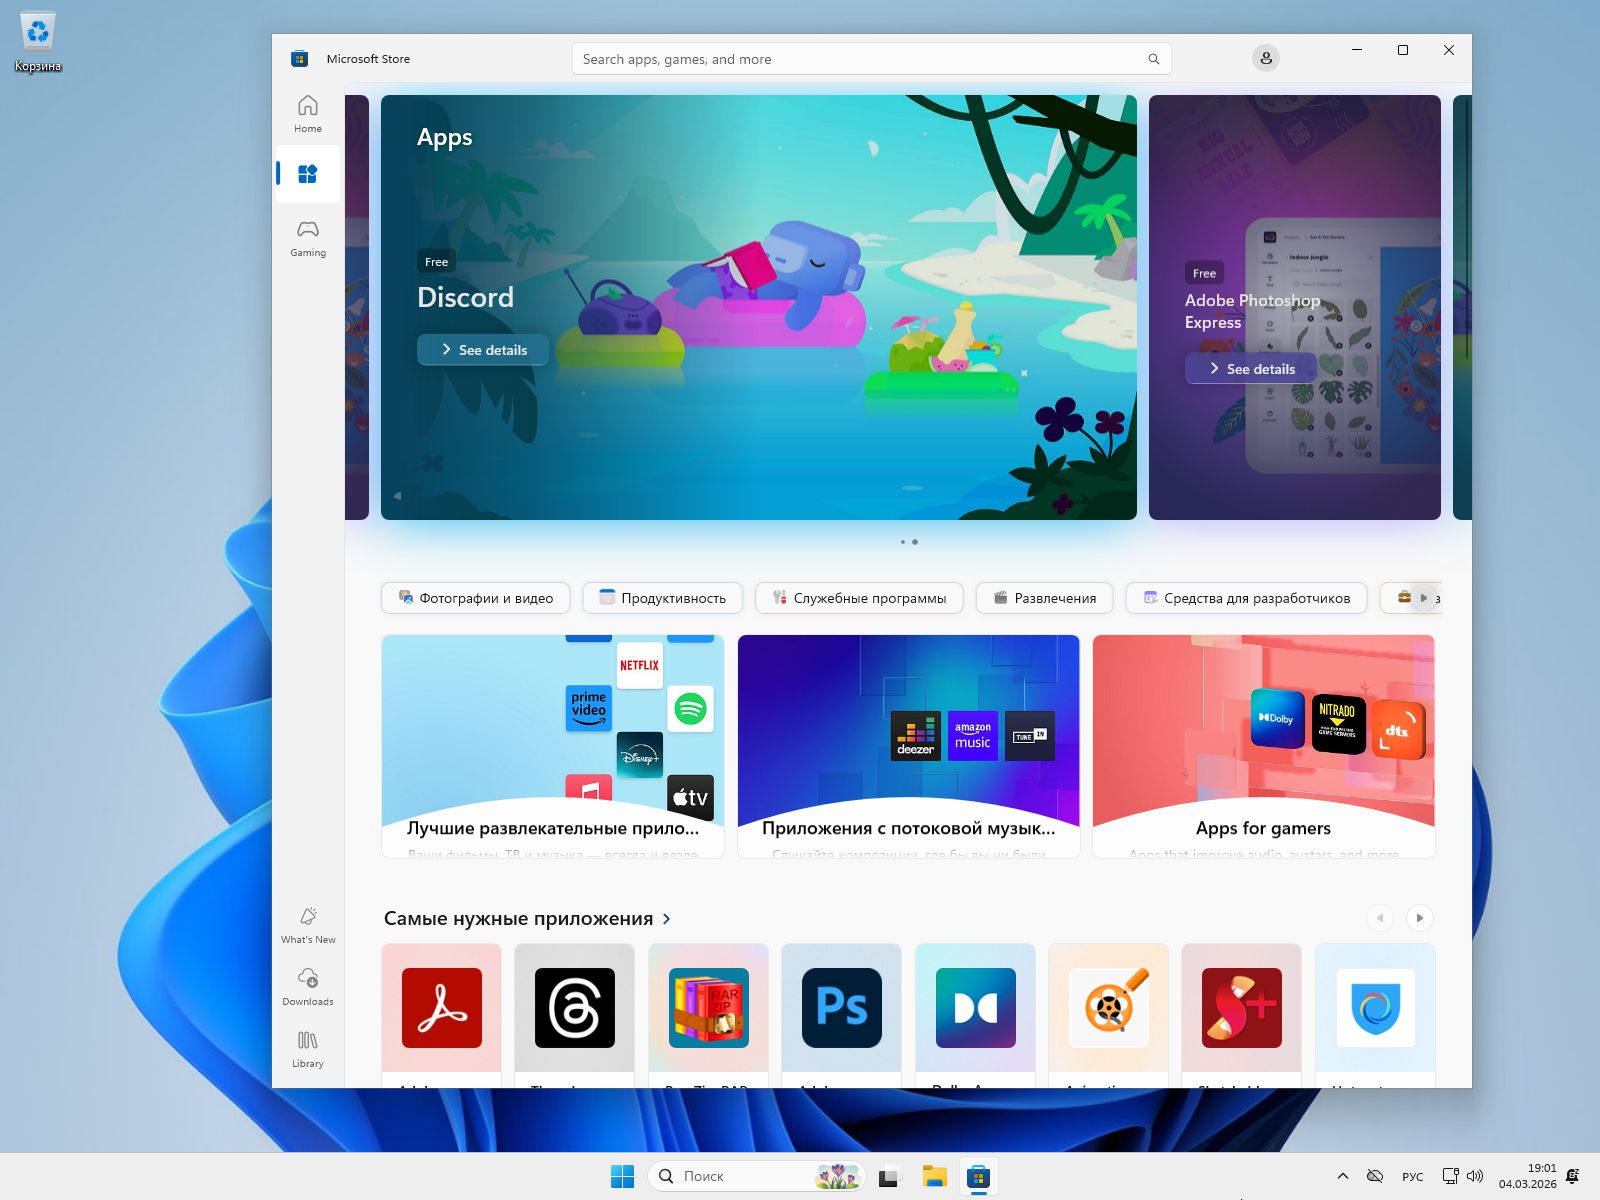Select the Продуктивность category chip
The width and height of the screenshot is (1600, 1200).
point(661,597)
